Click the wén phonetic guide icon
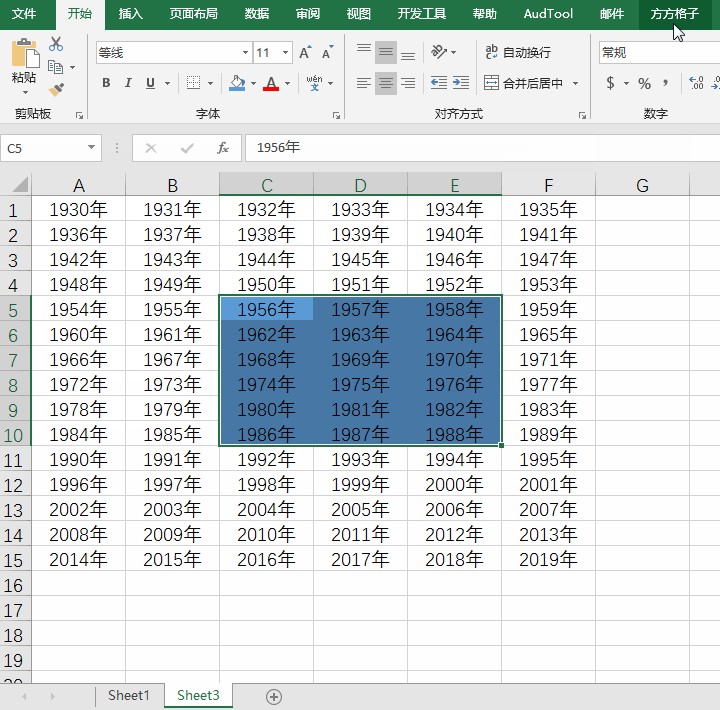Image resolution: width=720 pixels, height=710 pixels. pos(314,83)
